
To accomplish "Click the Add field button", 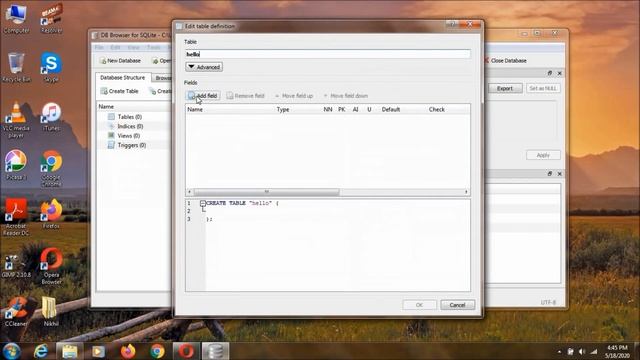I will pyautogui.click(x=203, y=96).
